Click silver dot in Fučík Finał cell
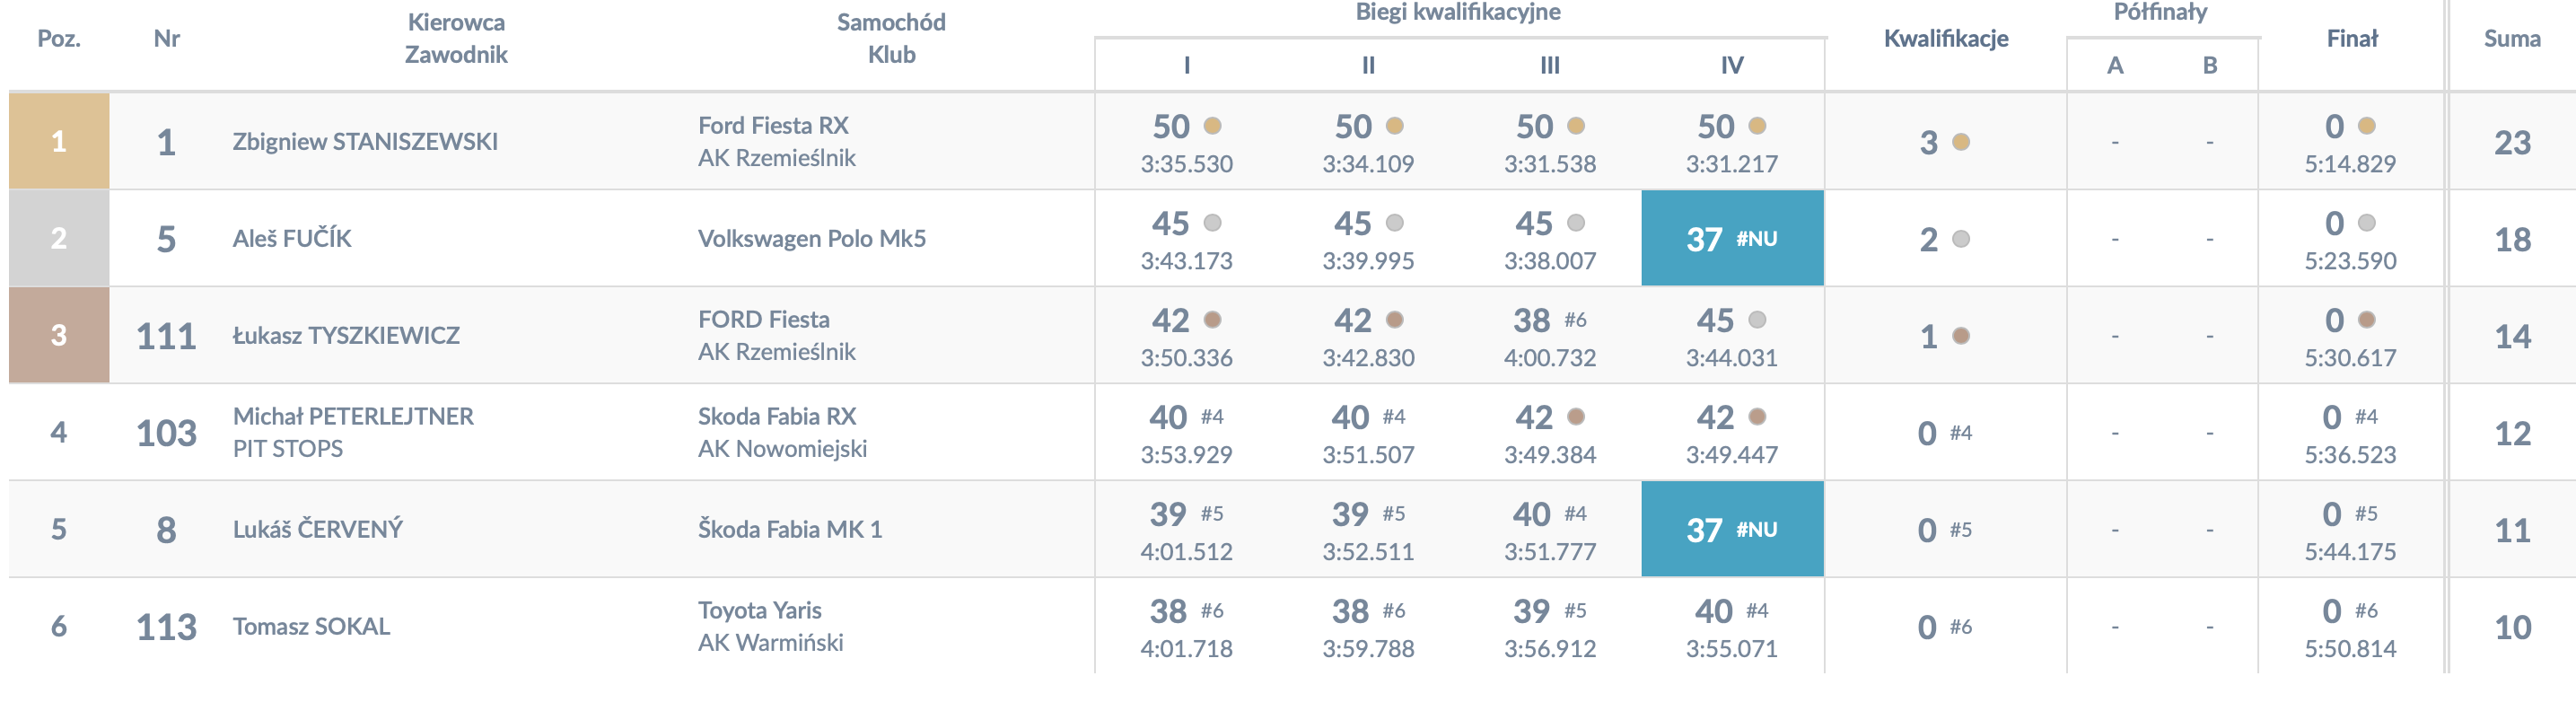Image resolution: width=2576 pixels, height=711 pixels. coord(2366,223)
